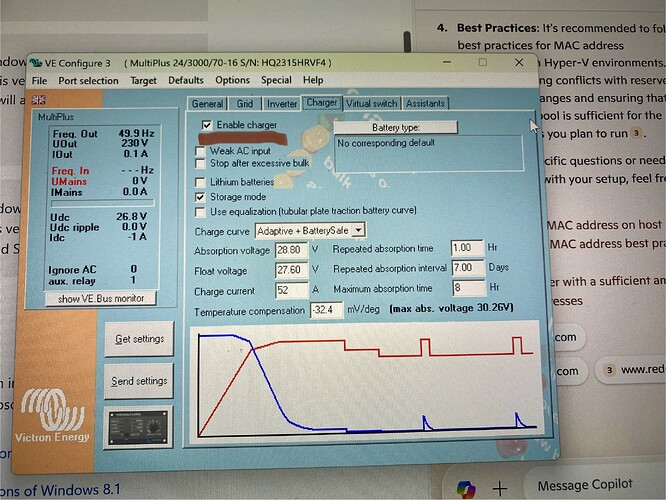Click the Freq. Out 49.9 Hz reading

[103, 134]
